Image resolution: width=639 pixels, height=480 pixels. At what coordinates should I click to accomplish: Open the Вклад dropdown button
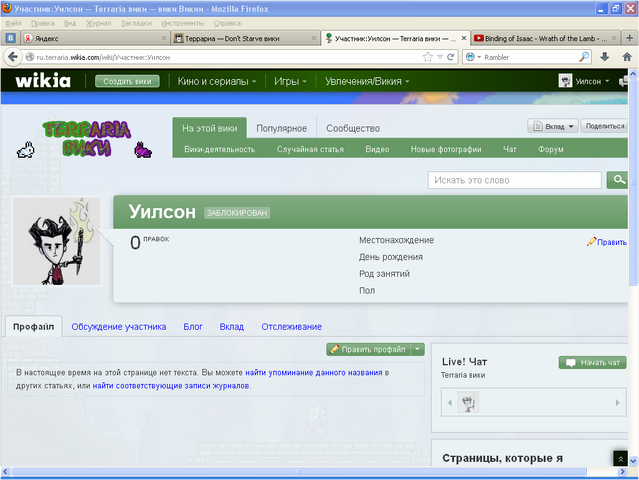(553, 126)
